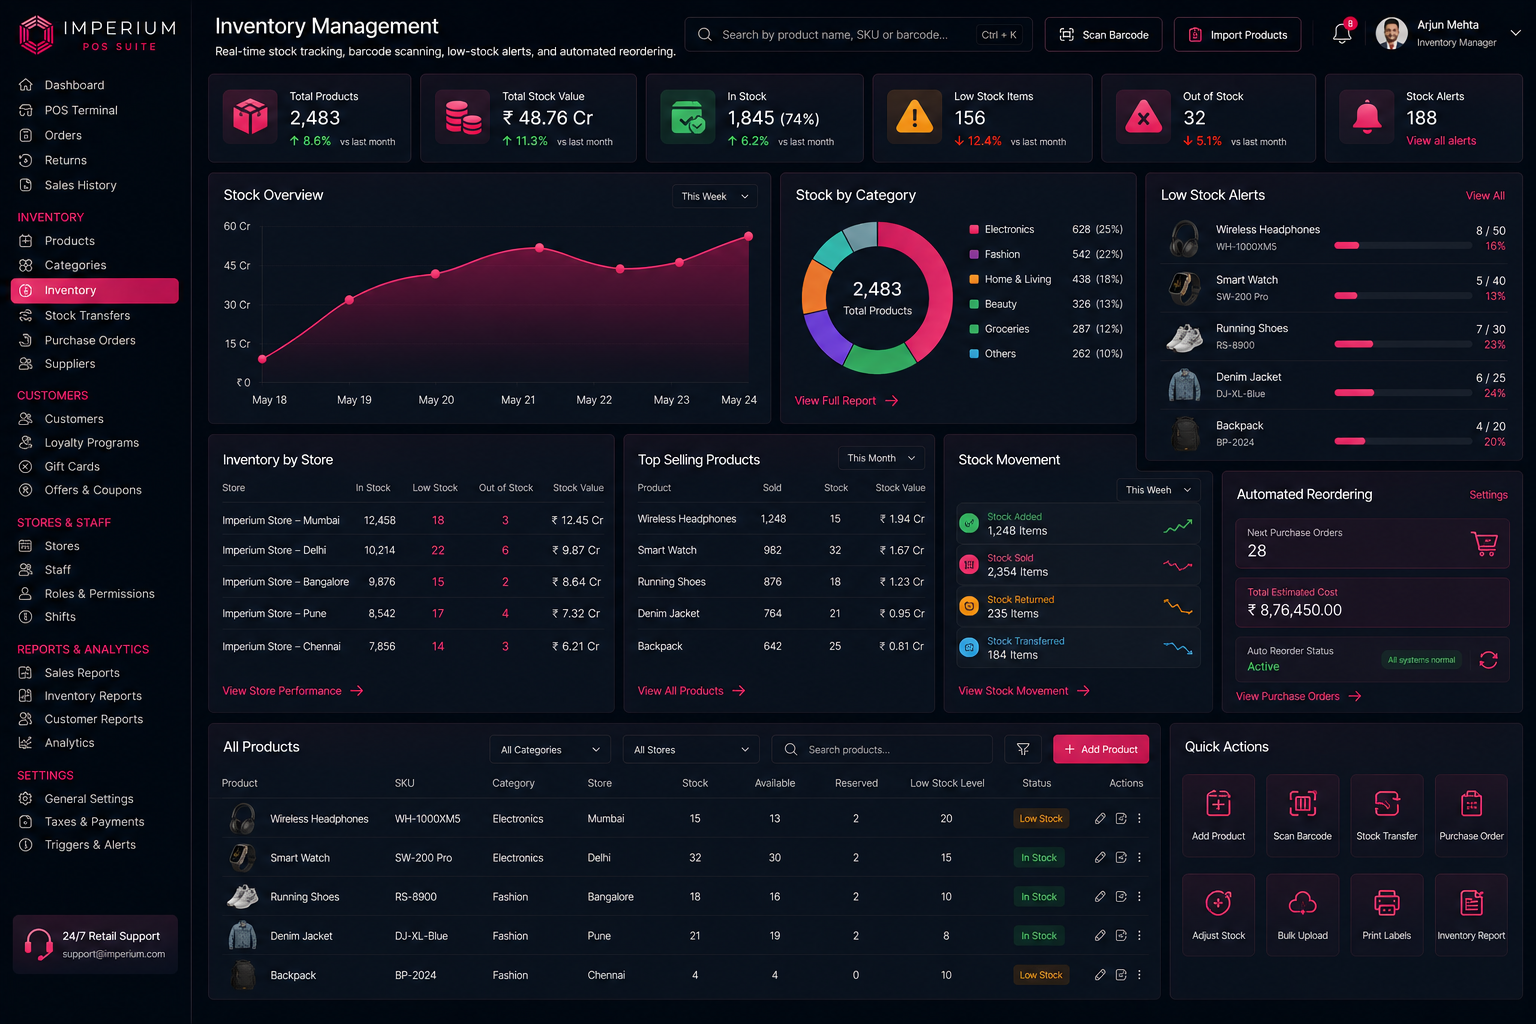Click the Print Labels quick action icon
This screenshot has width=1536, height=1024.
click(1386, 903)
